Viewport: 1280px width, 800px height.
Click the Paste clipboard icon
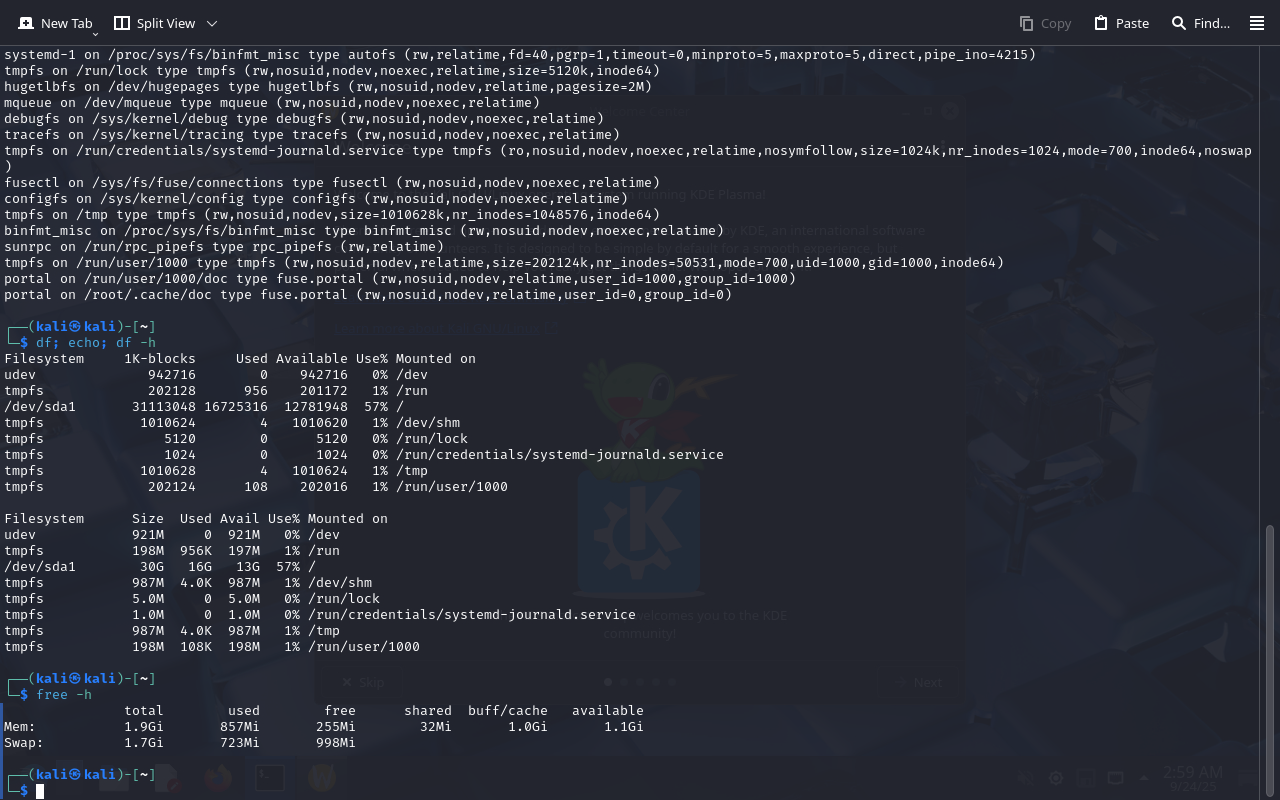click(x=1100, y=23)
